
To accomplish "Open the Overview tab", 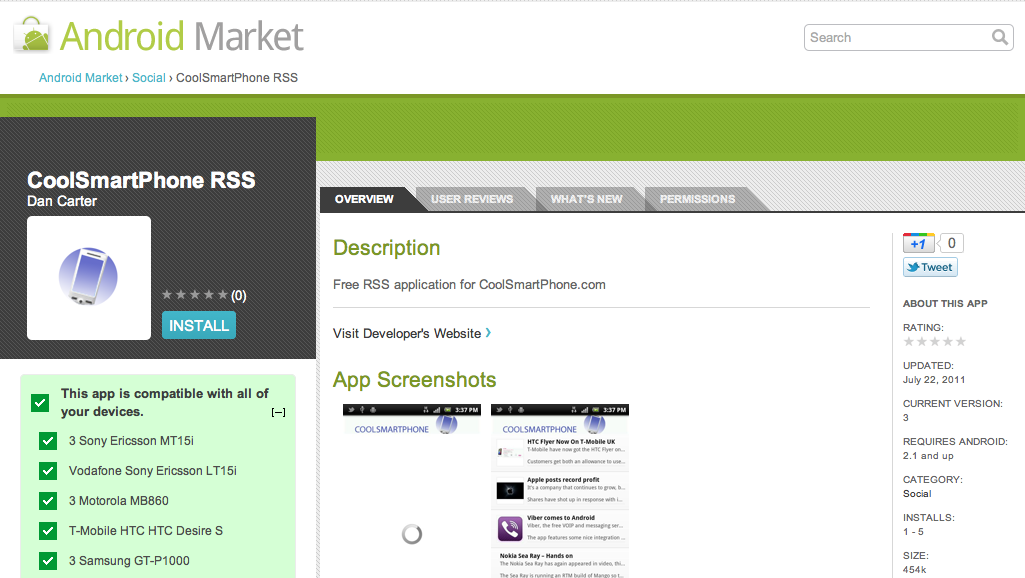I will coord(364,199).
